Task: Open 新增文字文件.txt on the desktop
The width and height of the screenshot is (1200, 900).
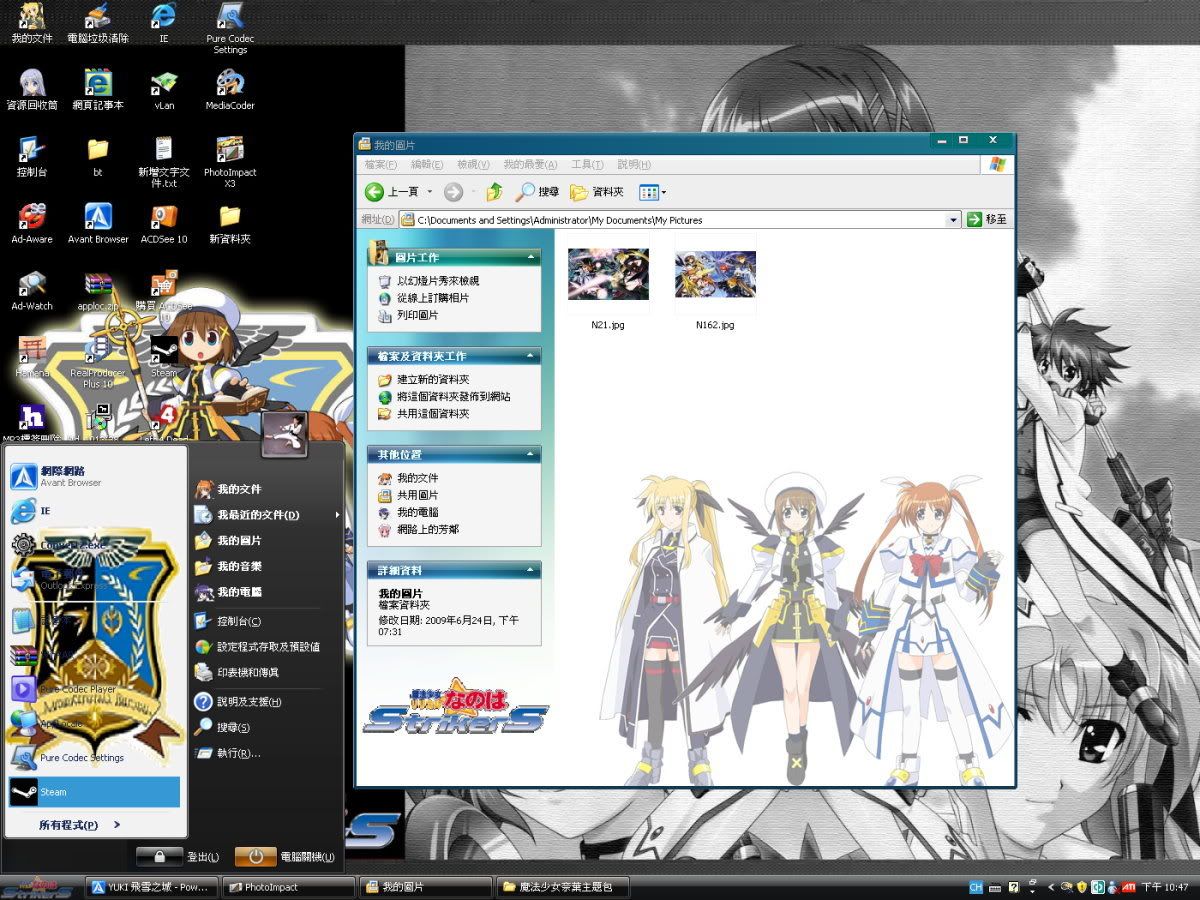Action: click(x=164, y=162)
